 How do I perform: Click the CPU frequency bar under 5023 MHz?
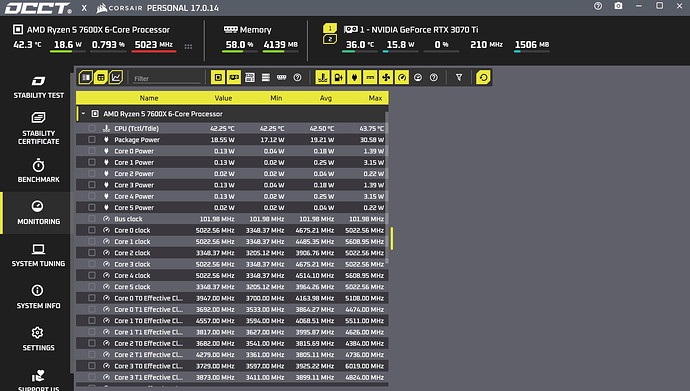pos(154,51)
